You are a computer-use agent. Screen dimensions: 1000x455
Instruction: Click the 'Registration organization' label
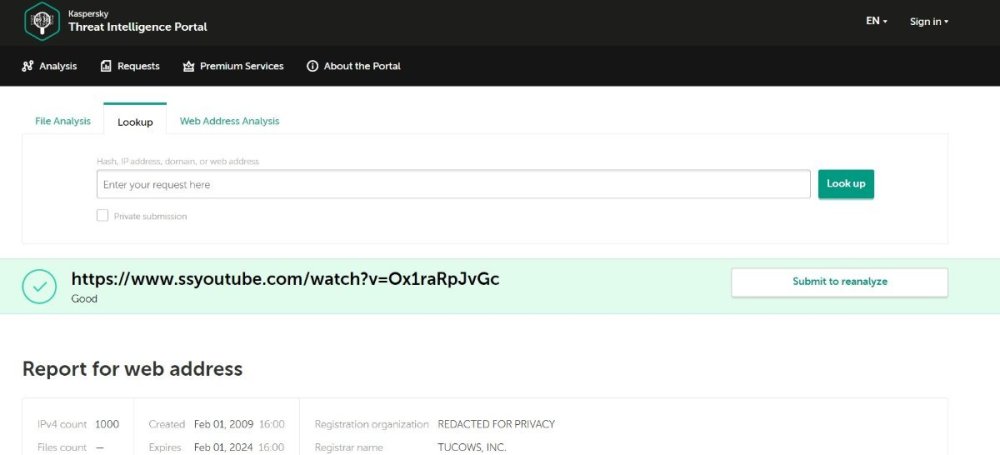[x=372, y=424]
